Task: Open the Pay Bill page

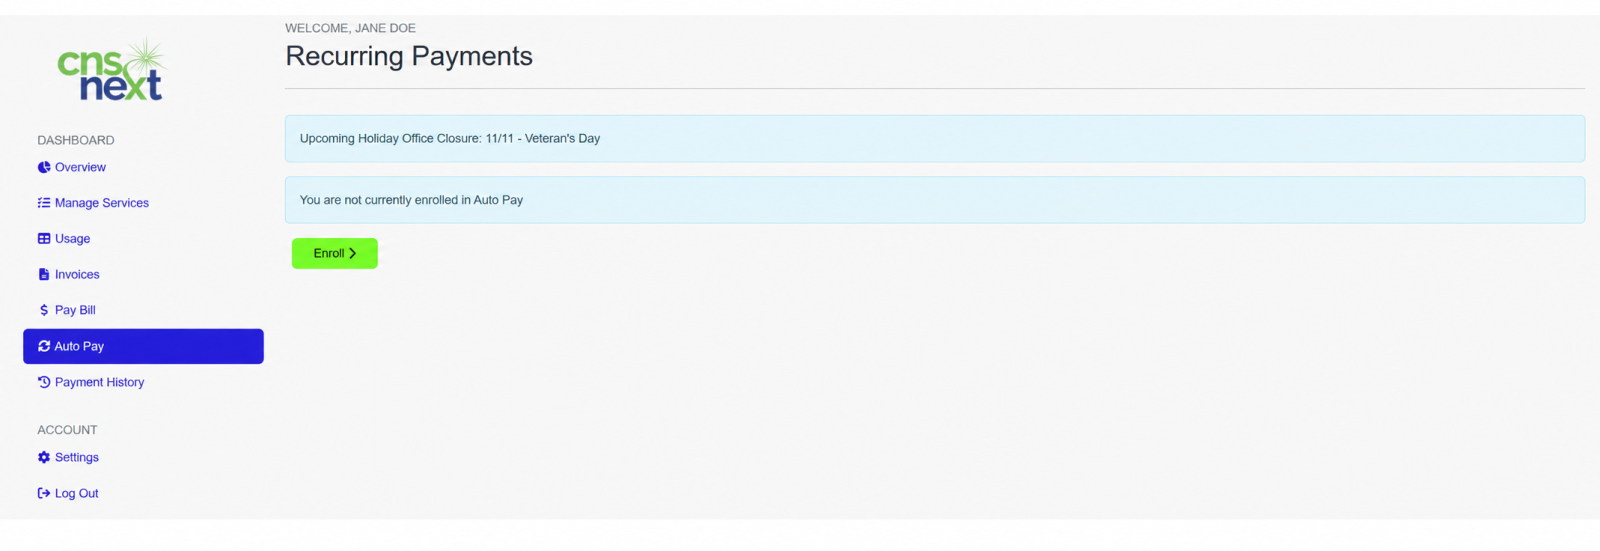Action: [75, 310]
